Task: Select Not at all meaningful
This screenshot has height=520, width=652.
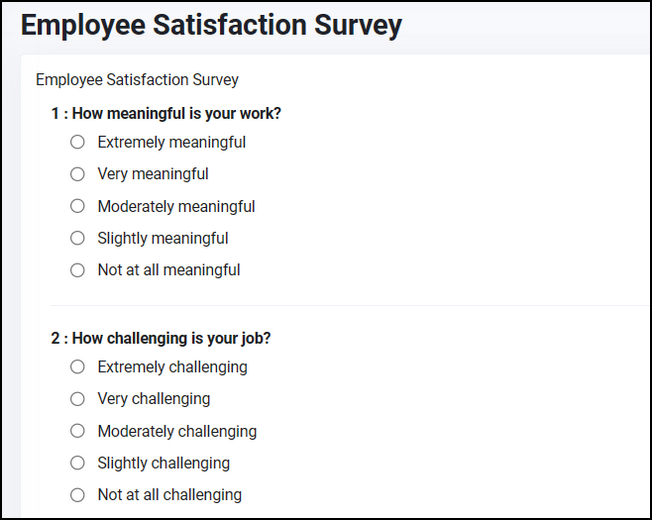Action: click(x=77, y=270)
